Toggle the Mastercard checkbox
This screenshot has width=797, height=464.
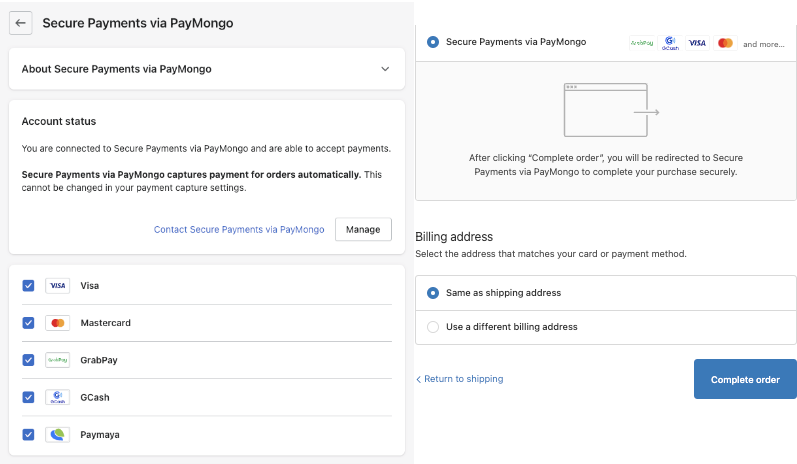28,323
